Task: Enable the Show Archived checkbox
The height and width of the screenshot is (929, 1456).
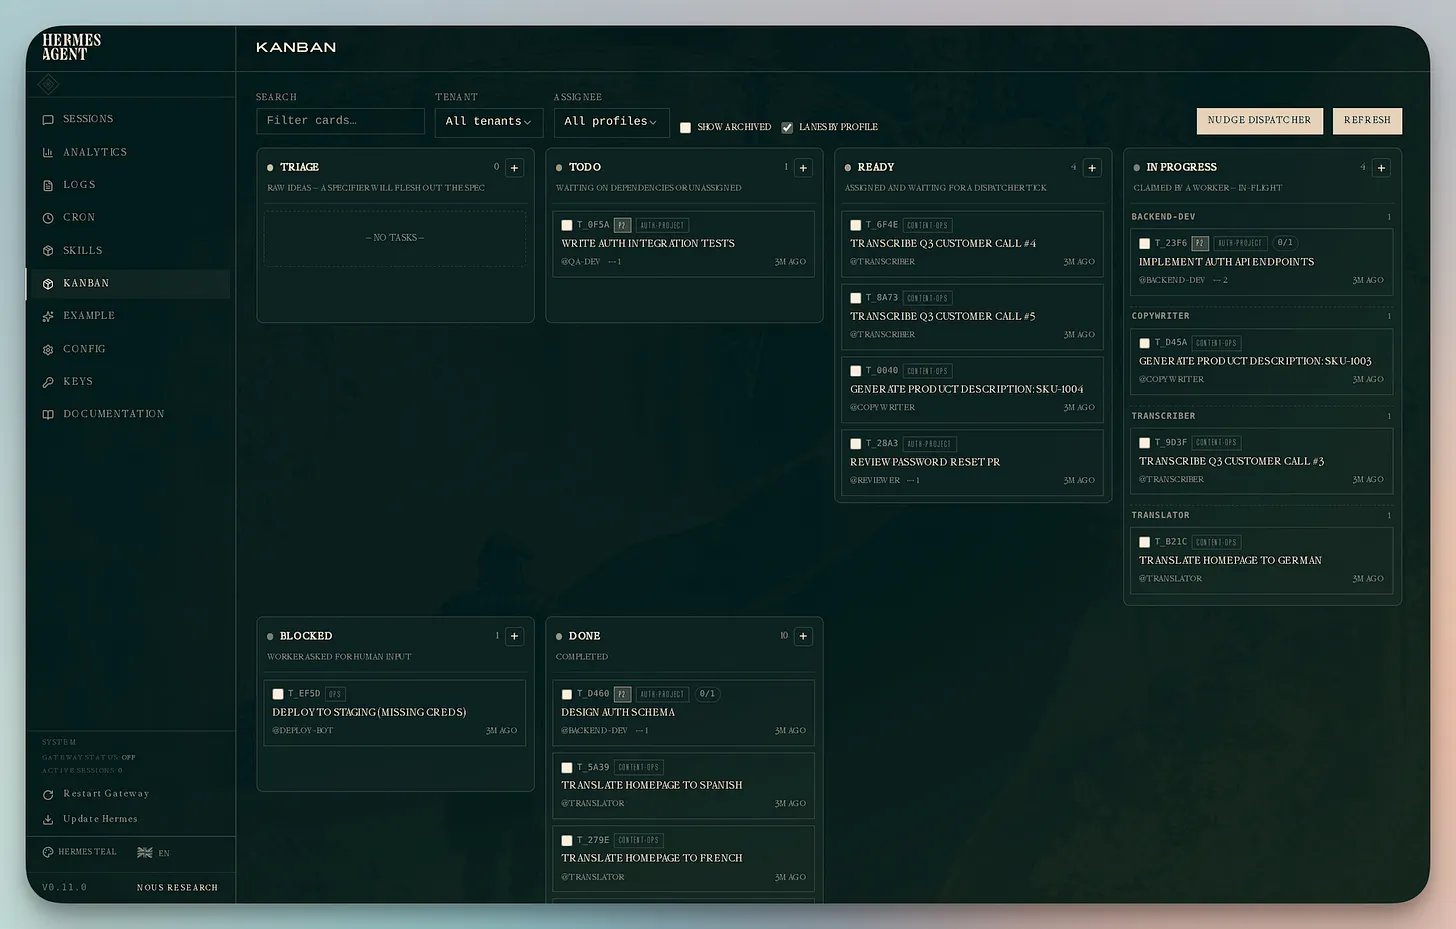Action: tap(685, 127)
